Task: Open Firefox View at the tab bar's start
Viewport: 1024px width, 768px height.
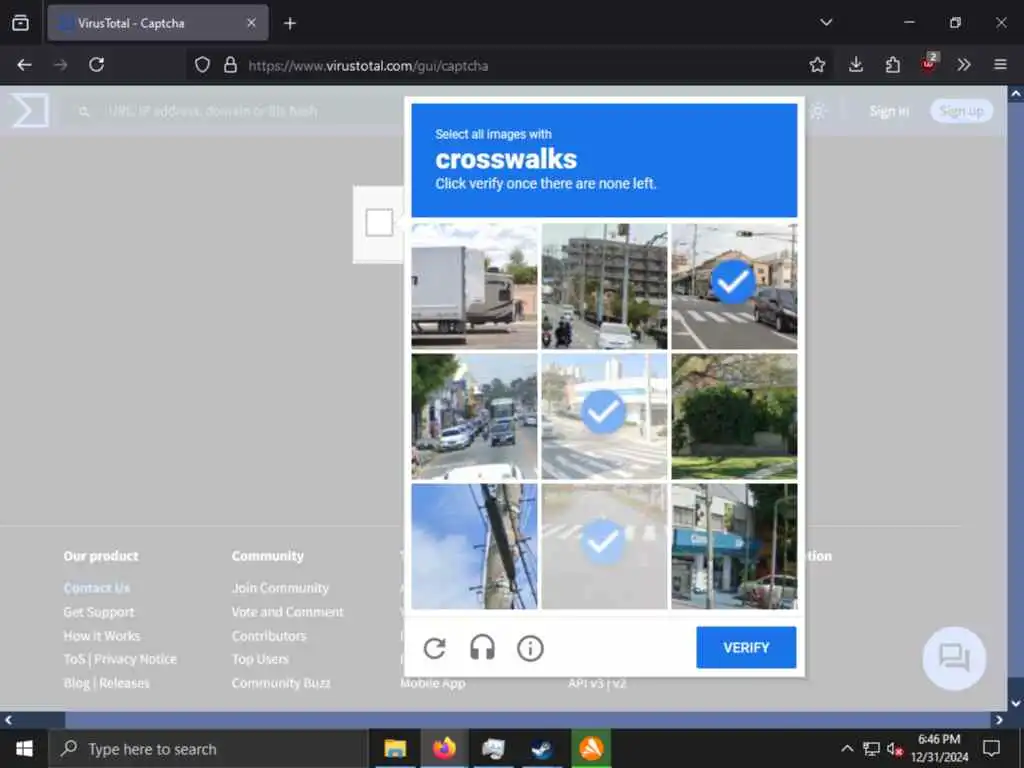Action: point(20,23)
